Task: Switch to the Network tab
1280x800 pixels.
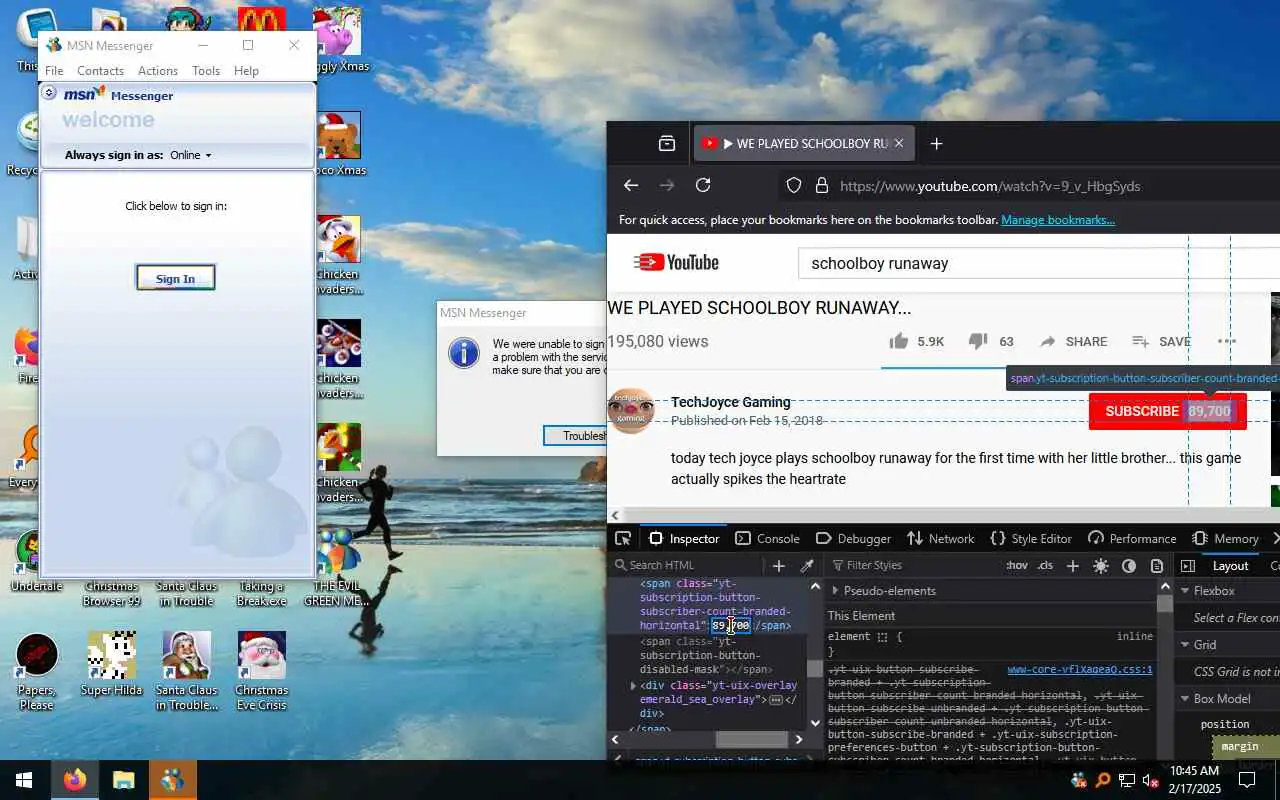Action: tap(940, 538)
